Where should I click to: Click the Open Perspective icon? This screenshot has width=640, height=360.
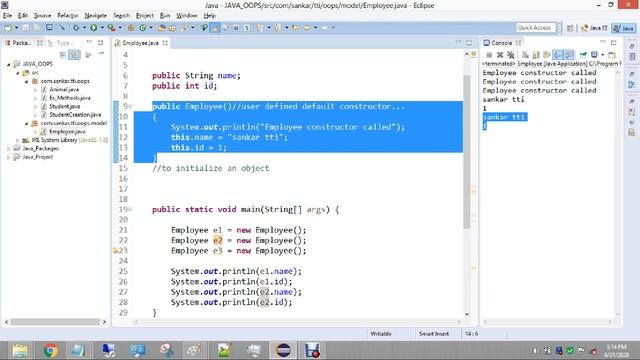[570, 28]
